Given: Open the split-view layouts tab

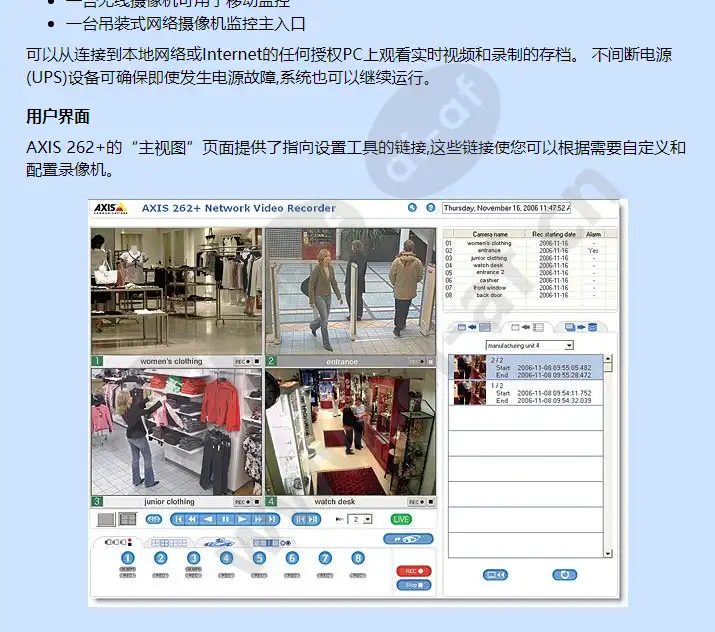Looking at the screenshot, I should pos(169,543).
